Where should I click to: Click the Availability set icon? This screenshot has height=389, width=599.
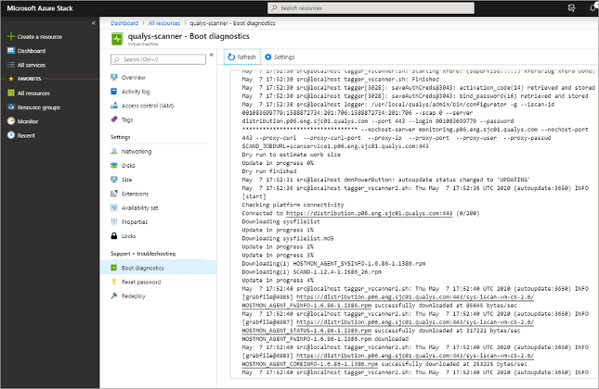point(114,207)
